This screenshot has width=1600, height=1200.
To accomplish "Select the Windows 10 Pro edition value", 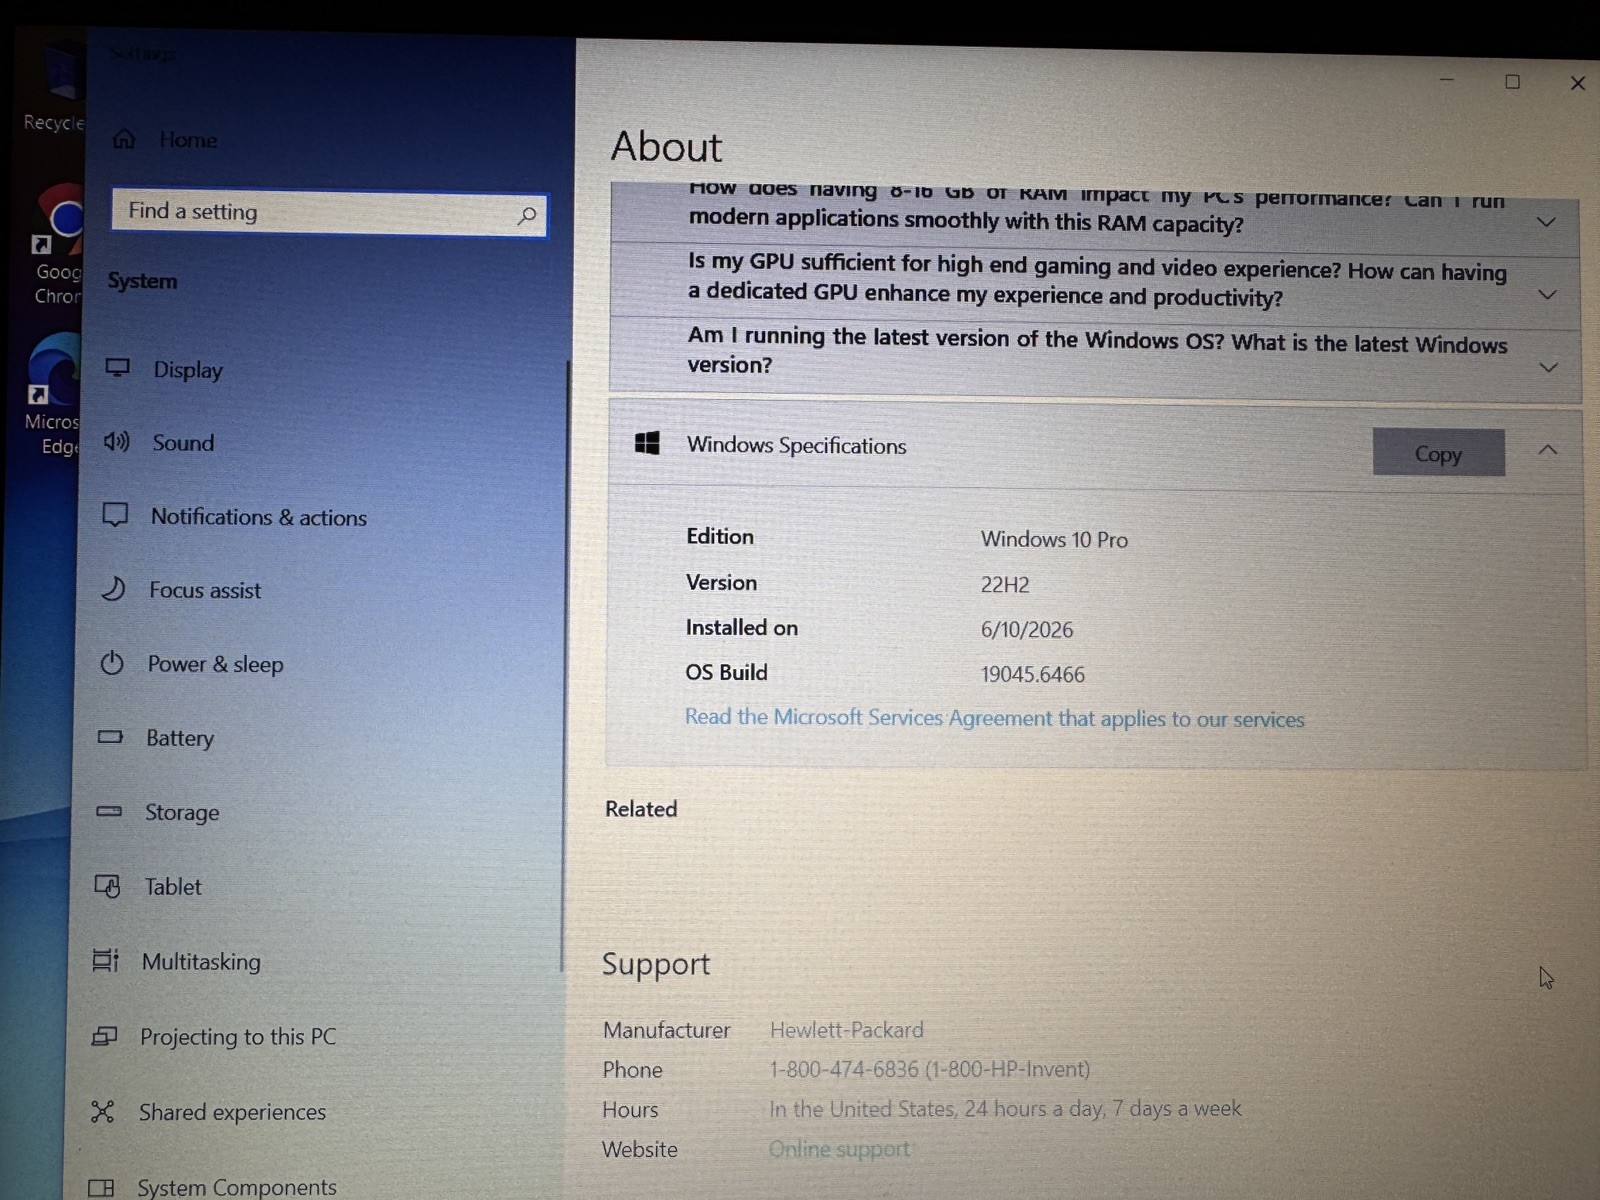I will [1054, 539].
